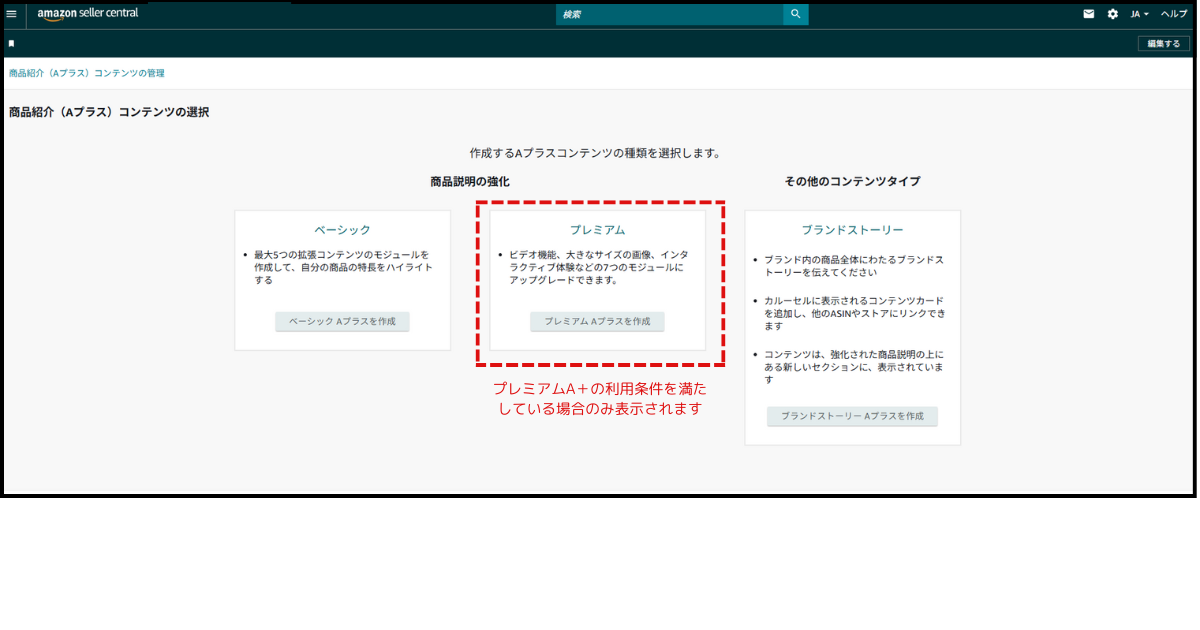Open the hamburger navigation menu
The width and height of the screenshot is (1200, 630).
tap(11, 14)
